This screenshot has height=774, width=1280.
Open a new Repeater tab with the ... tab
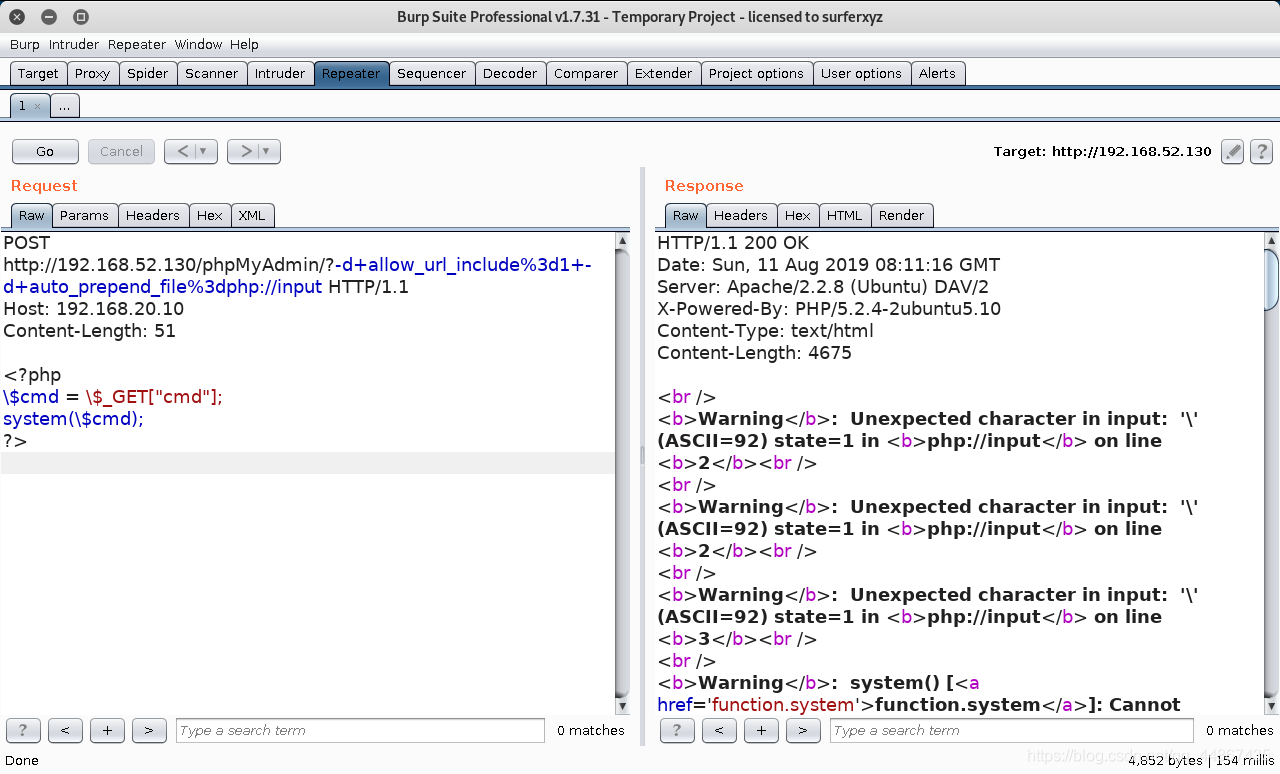coord(64,106)
